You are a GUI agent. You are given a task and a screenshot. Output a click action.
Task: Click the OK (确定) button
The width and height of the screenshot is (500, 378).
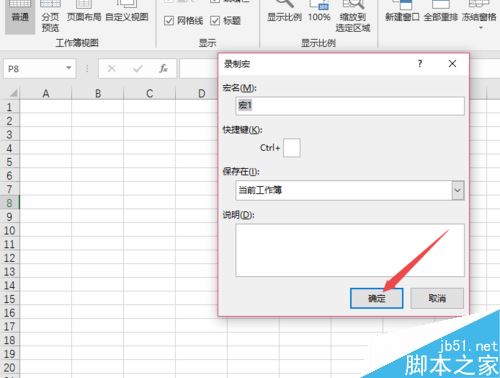click(377, 298)
